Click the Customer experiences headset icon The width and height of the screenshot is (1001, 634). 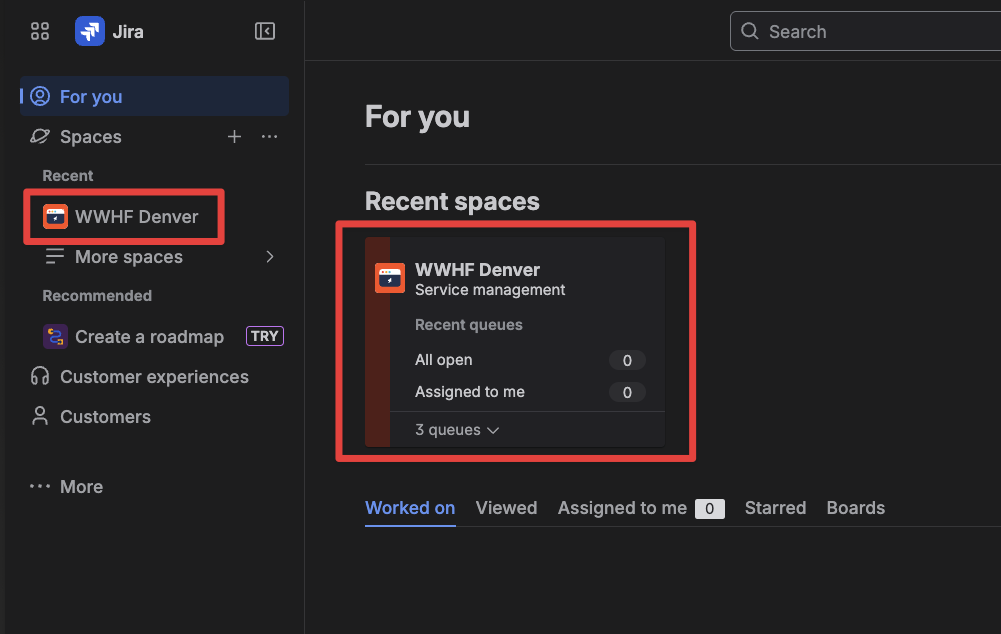click(x=40, y=376)
